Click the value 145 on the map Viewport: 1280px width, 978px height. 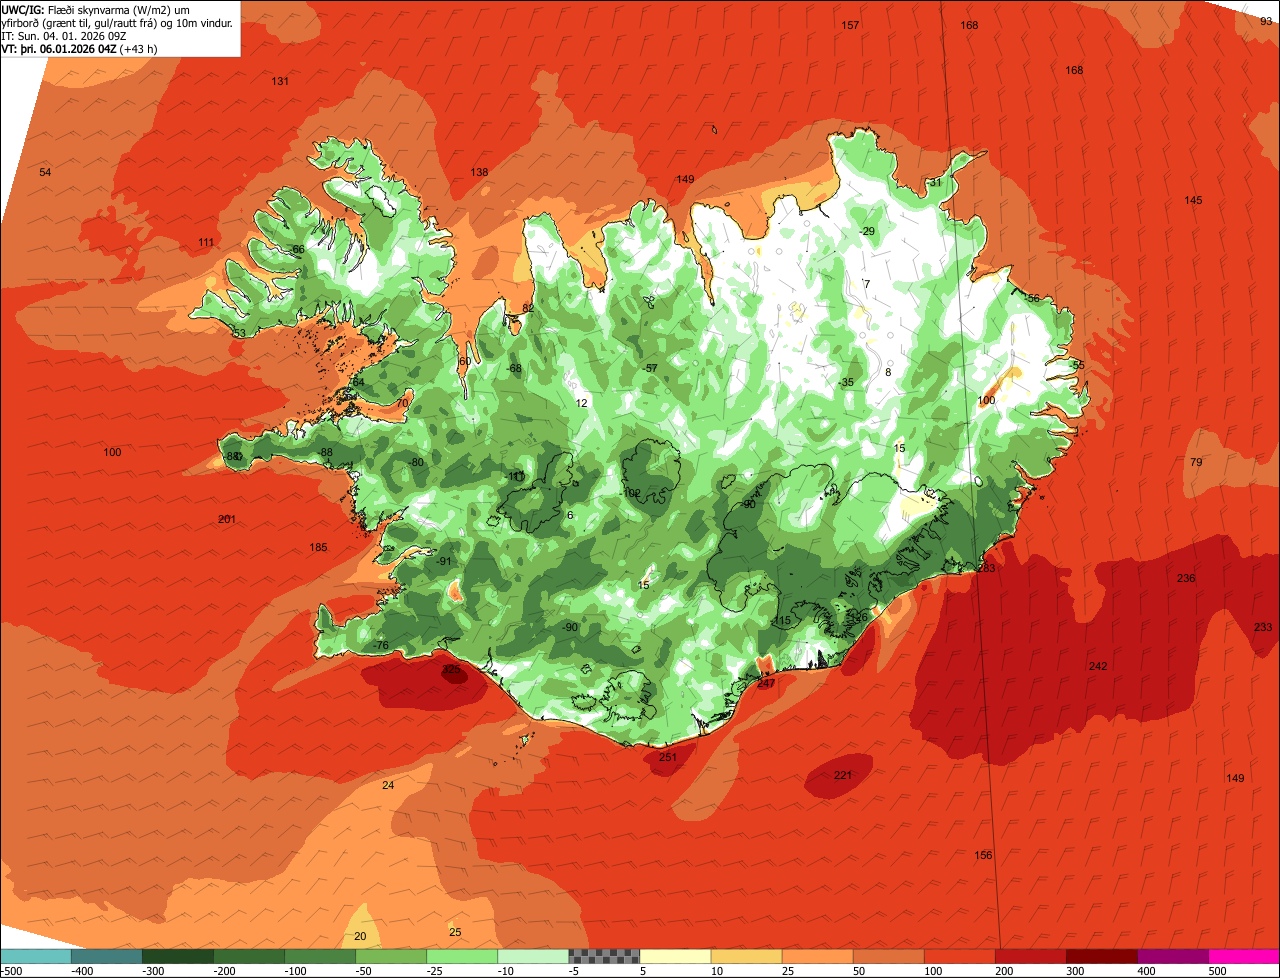(x=1193, y=201)
